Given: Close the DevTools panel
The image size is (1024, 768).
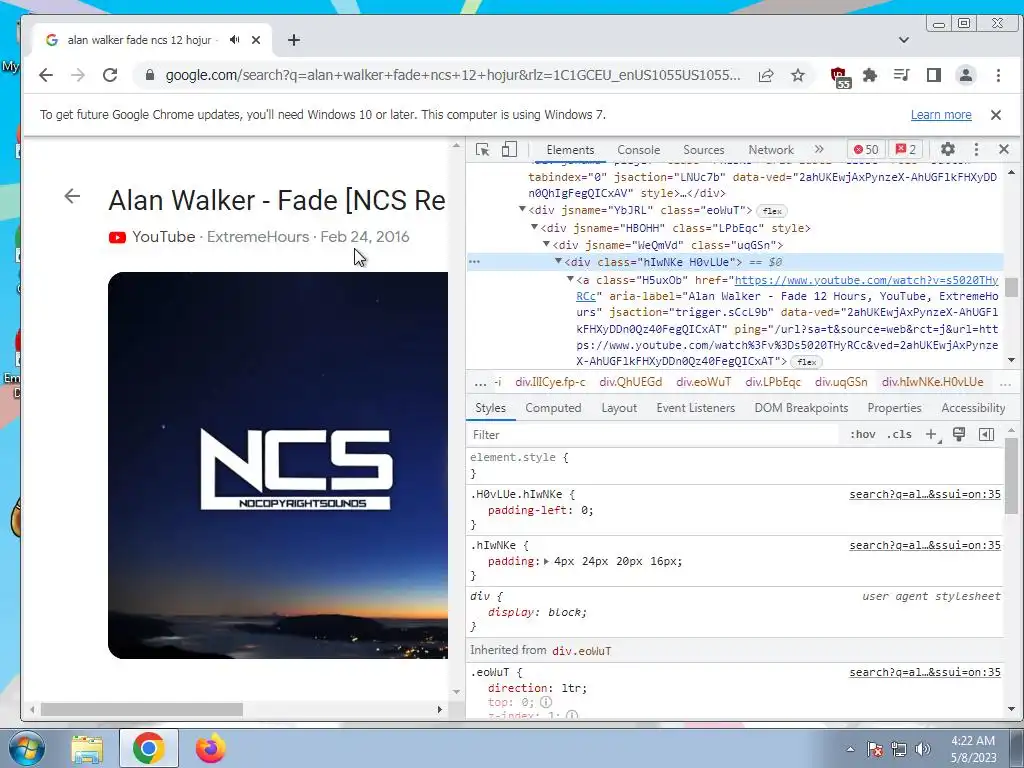Looking at the screenshot, I should pos(1004,150).
